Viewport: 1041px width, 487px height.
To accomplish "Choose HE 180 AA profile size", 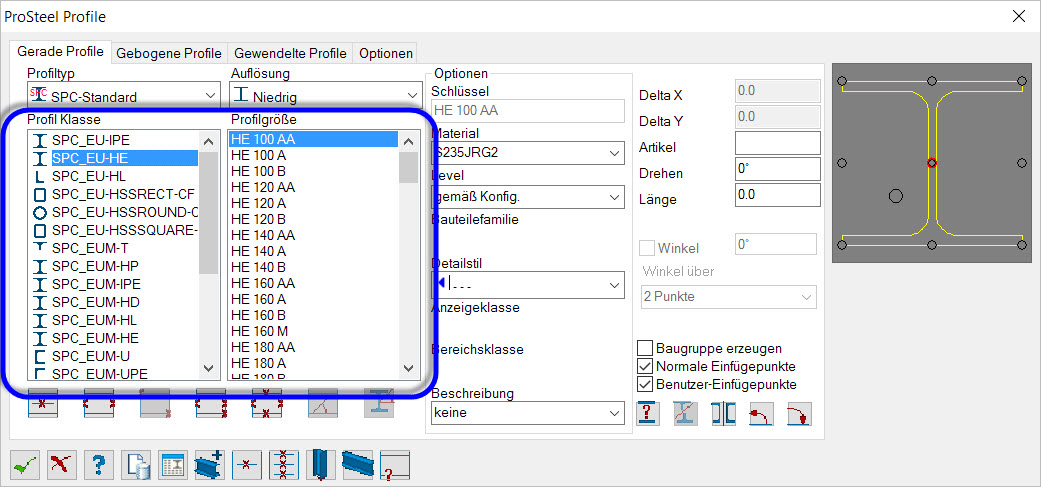I will [263, 347].
